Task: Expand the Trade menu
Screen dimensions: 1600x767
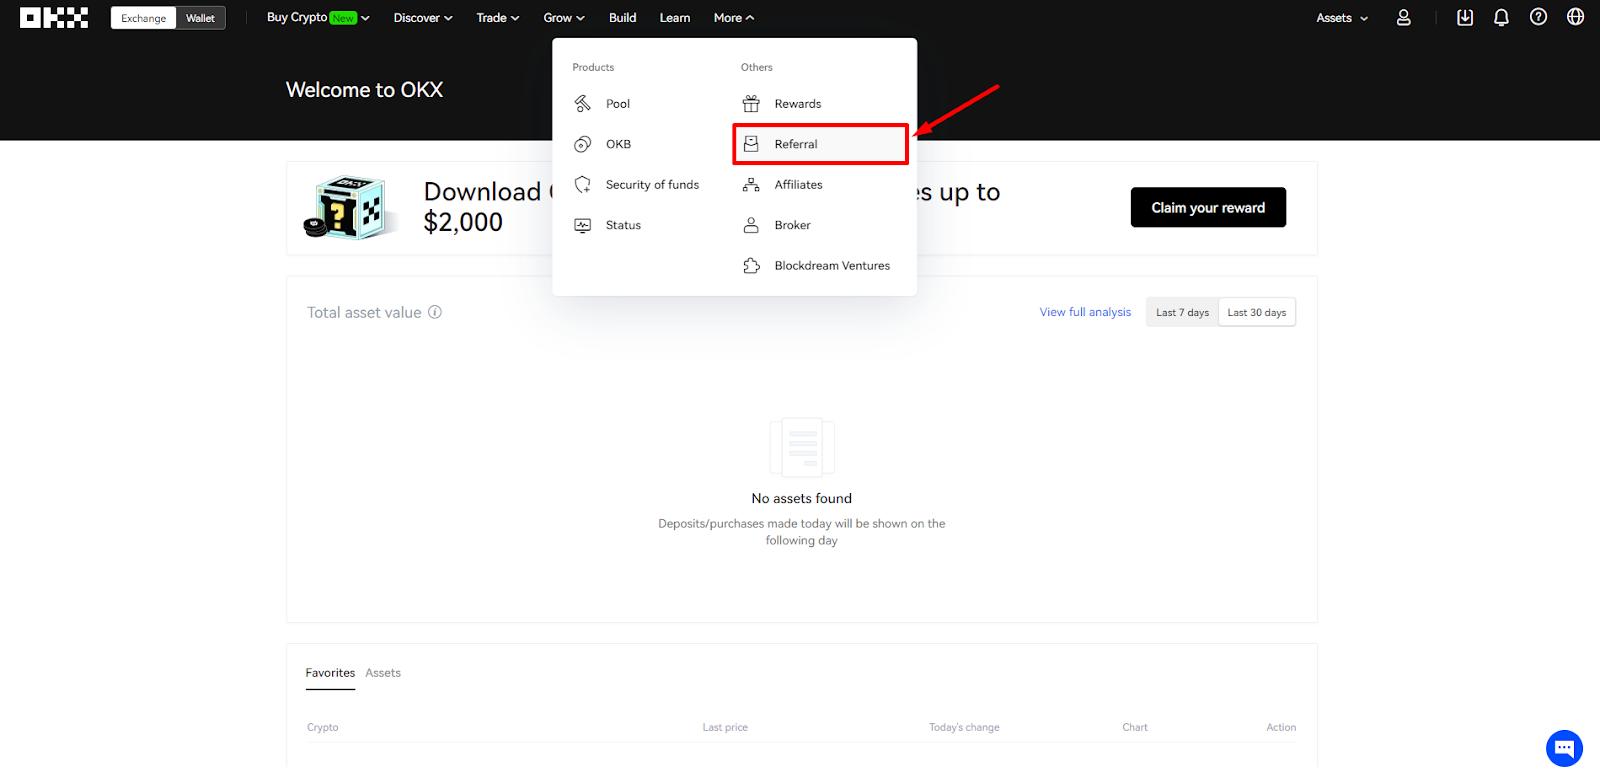Action: [498, 18]
